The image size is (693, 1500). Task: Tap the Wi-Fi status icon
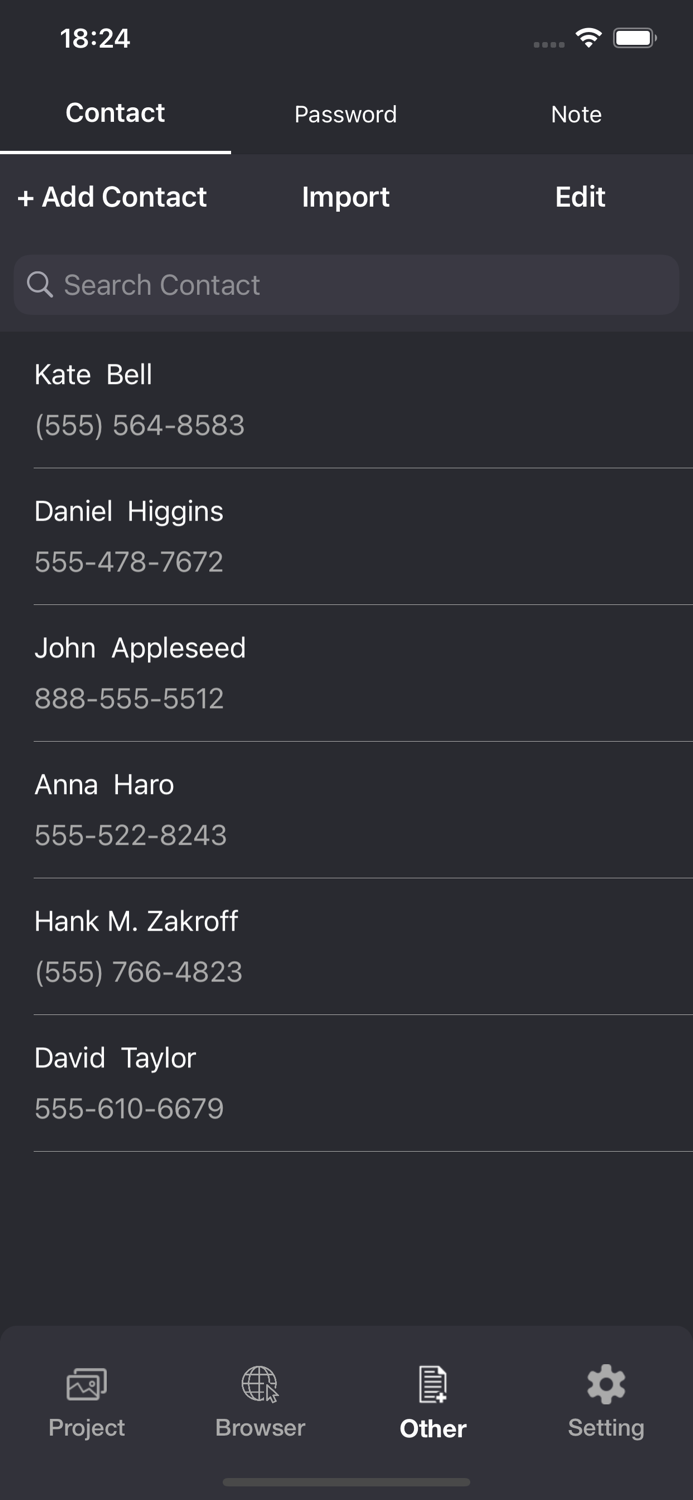pyautogui.click(x=589, y=39)
